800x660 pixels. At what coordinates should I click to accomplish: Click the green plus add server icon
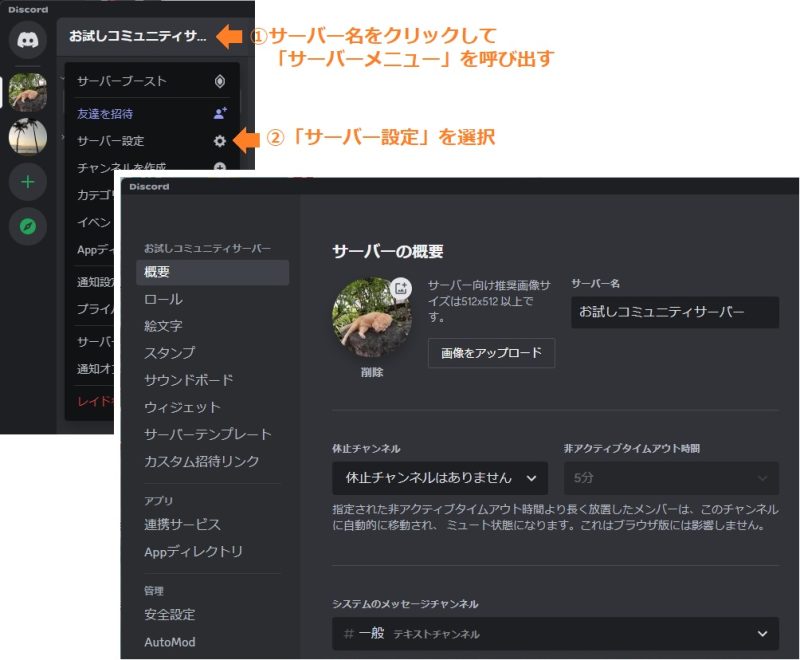point(28,182)
